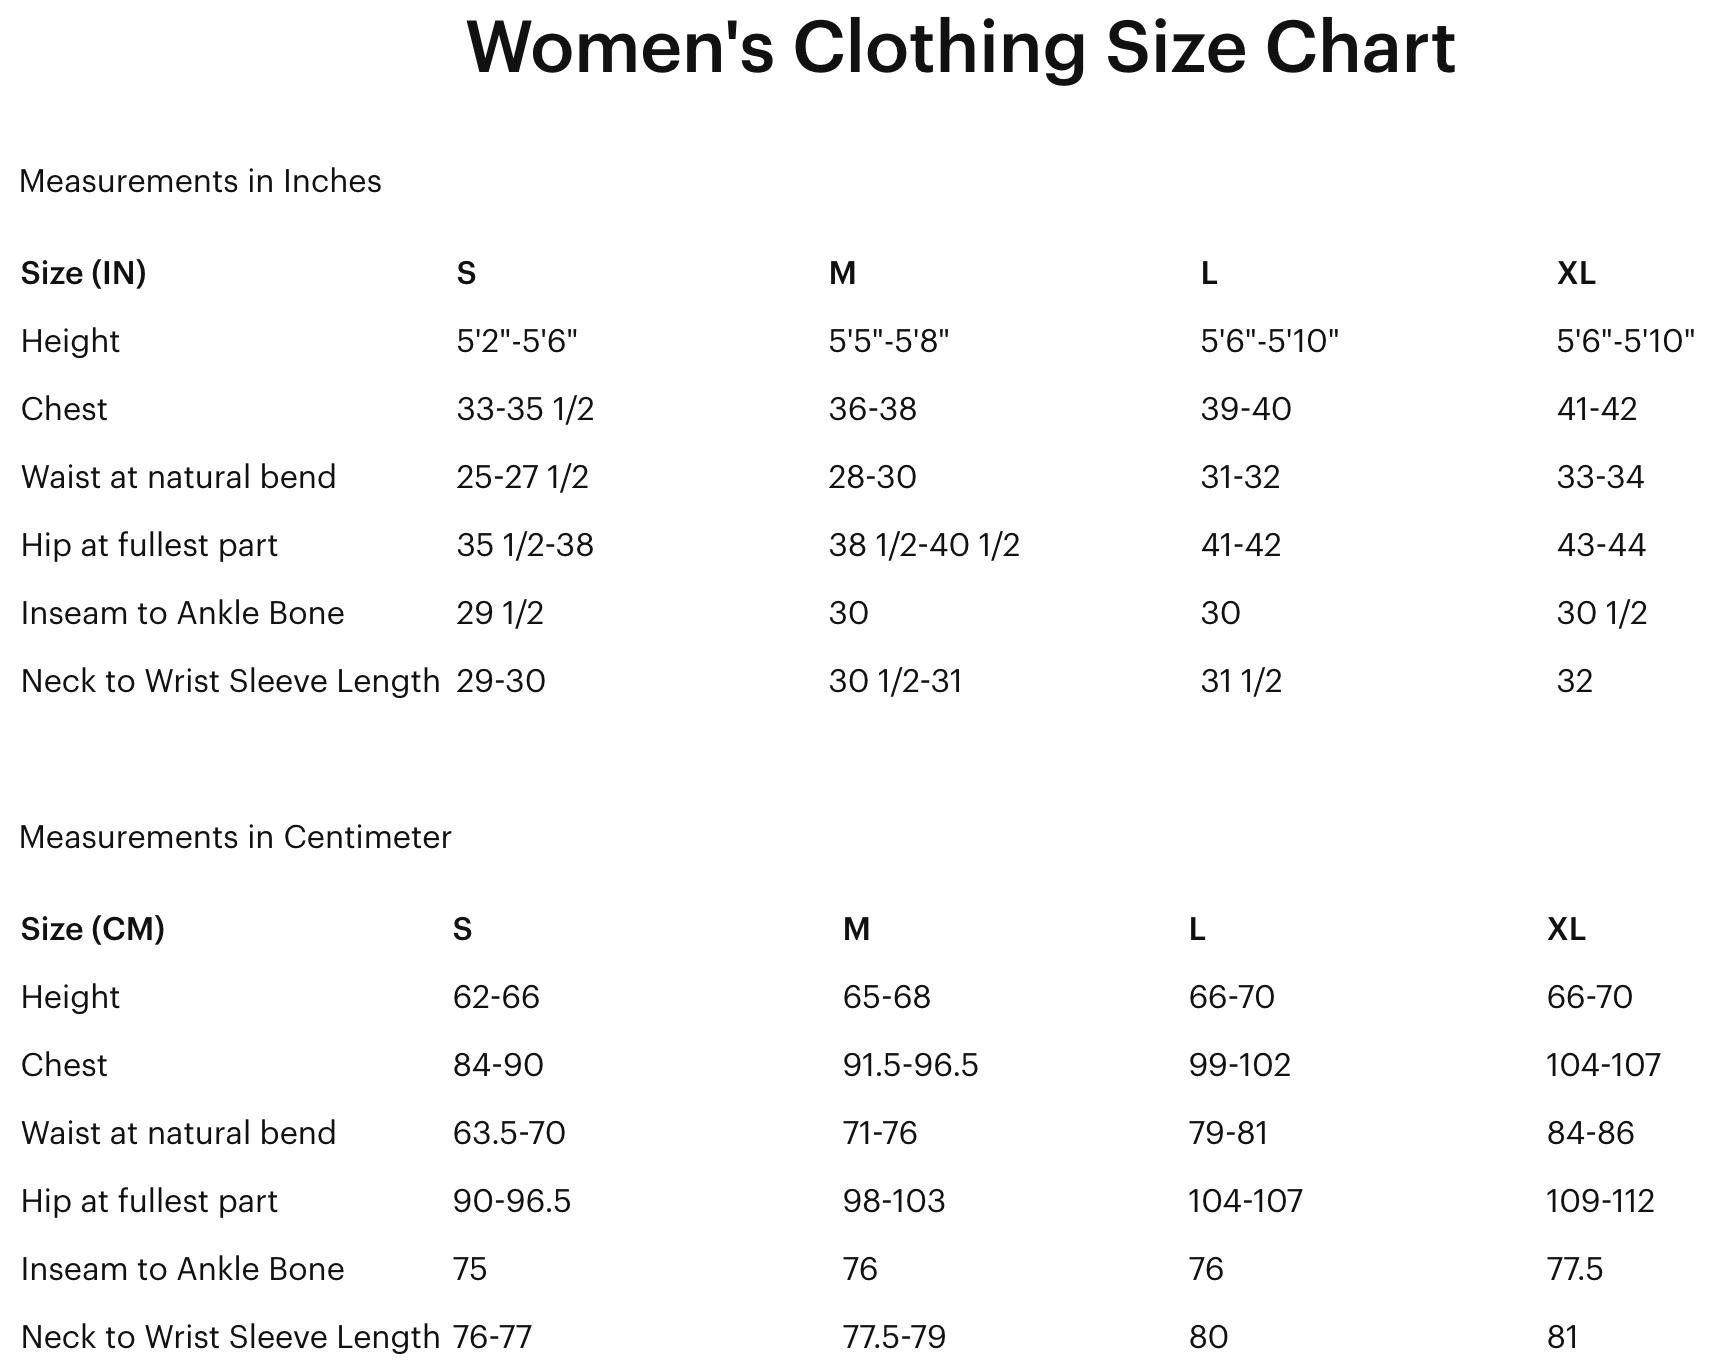Click the 5'2"-5'6" height value

[x=517, y=341]
